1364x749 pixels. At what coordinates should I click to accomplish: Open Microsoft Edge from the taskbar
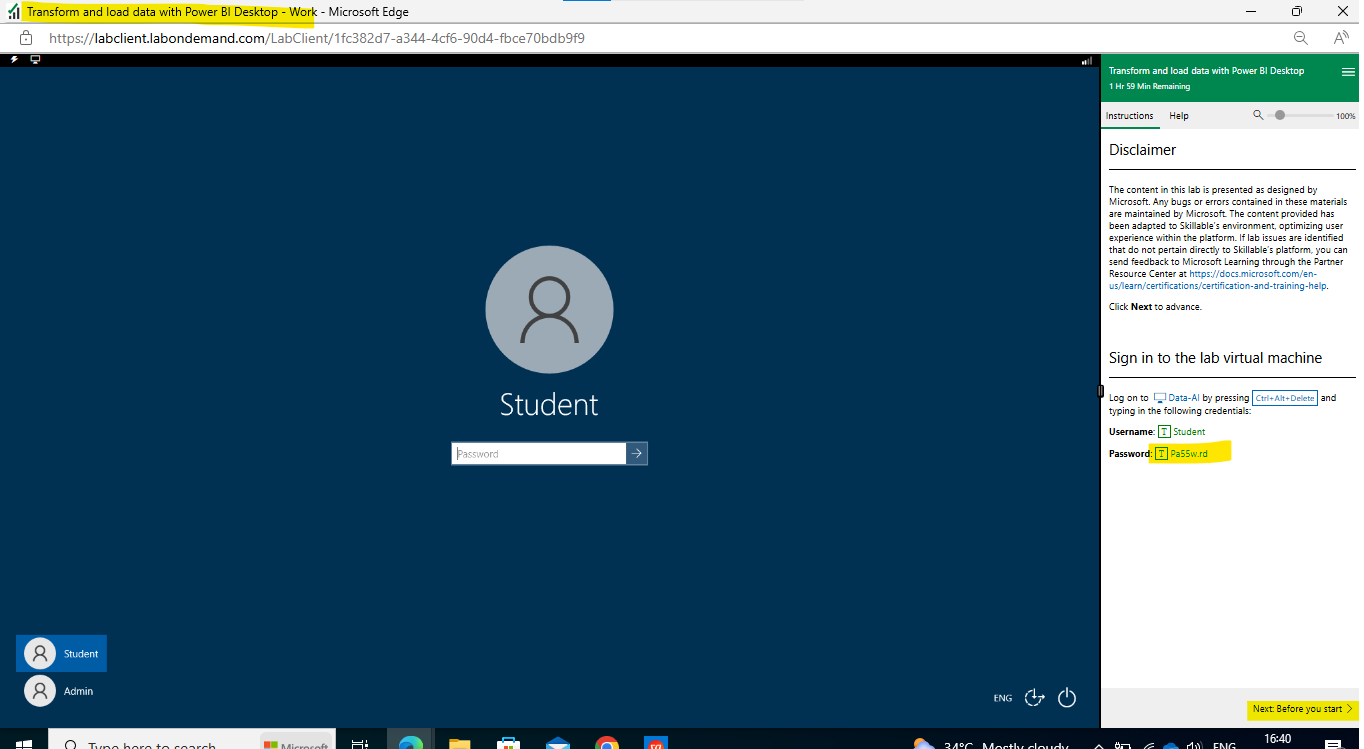pyautogui.click(x=410, y=744)
